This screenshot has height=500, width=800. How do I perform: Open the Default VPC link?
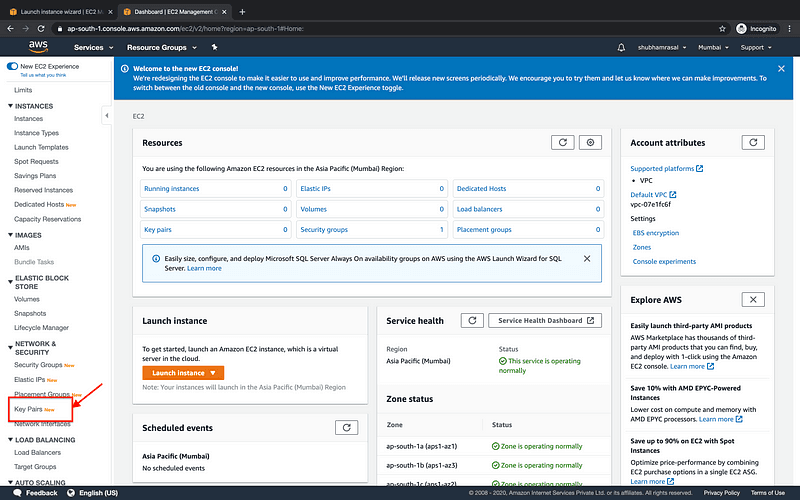(x=653, y=194)
